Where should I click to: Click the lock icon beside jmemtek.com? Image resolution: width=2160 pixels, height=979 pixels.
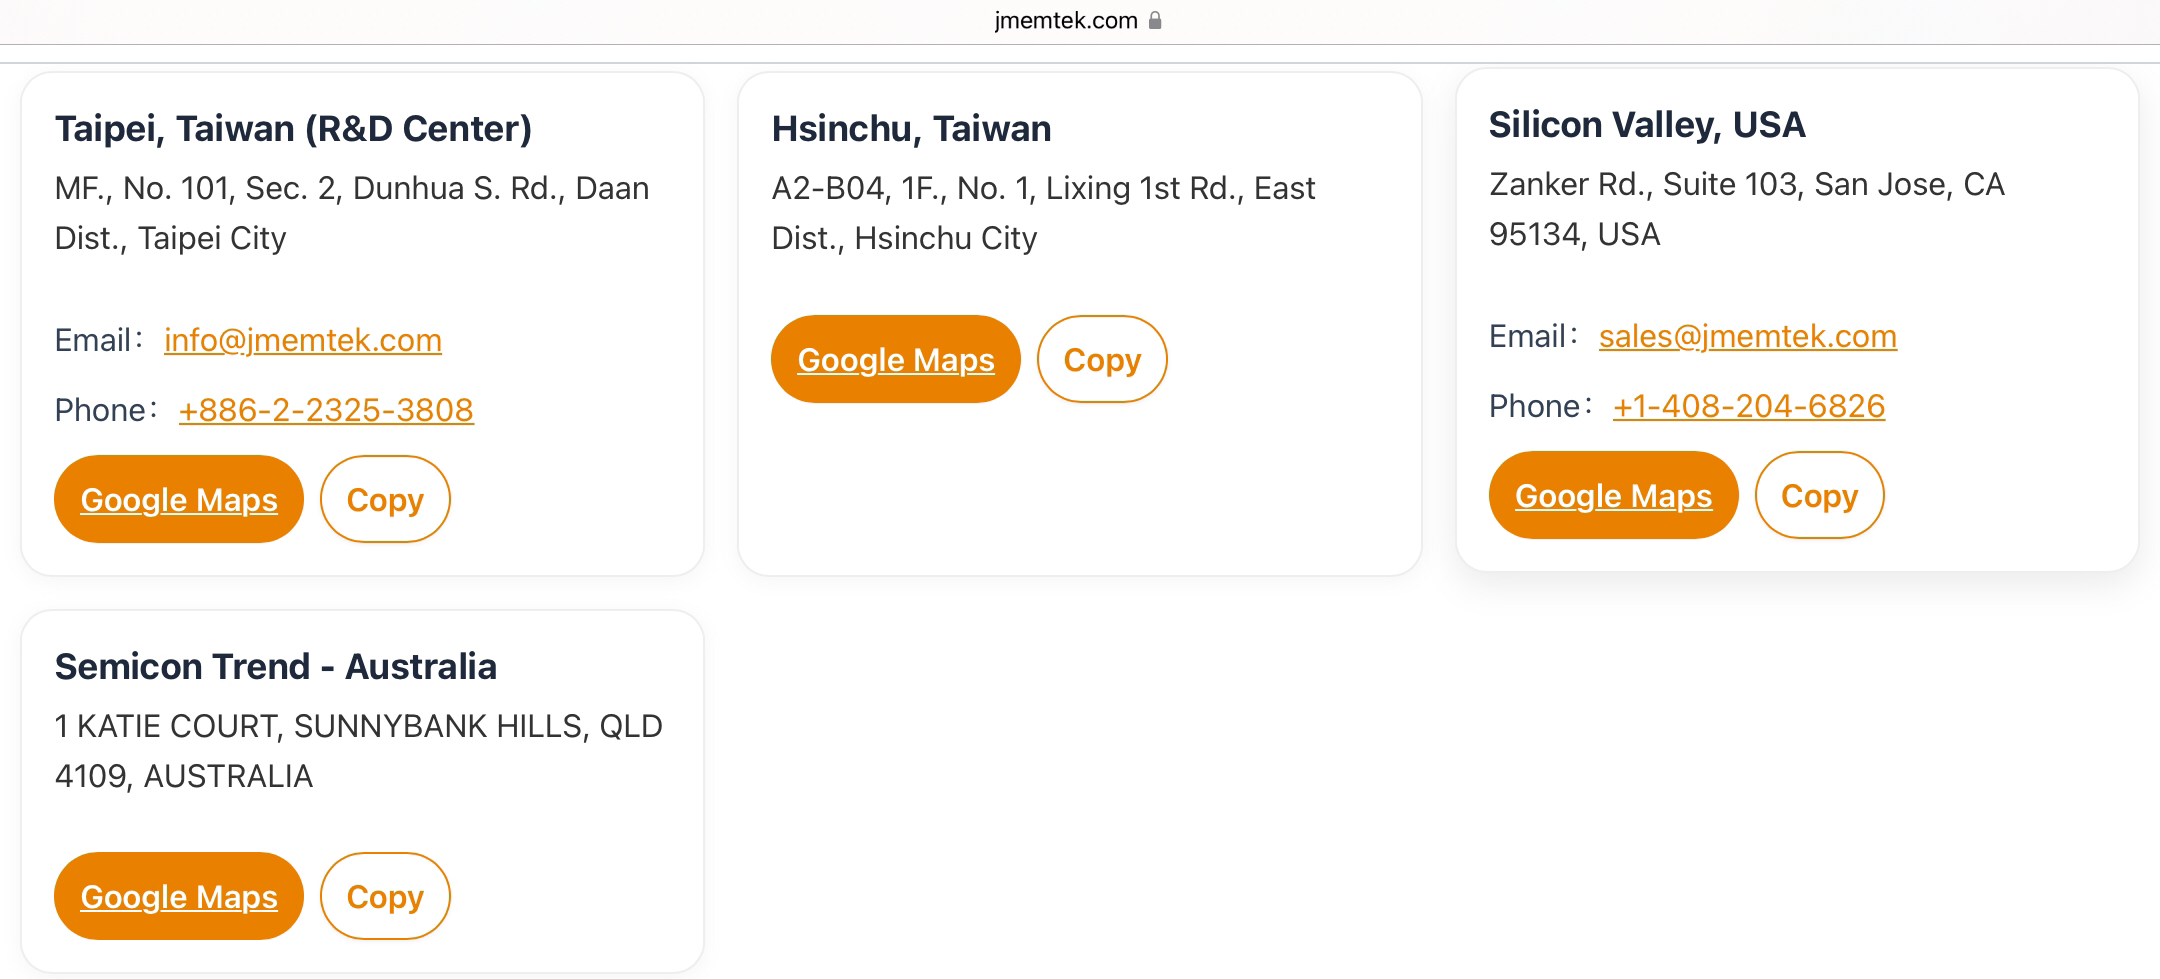(1155, 20)
